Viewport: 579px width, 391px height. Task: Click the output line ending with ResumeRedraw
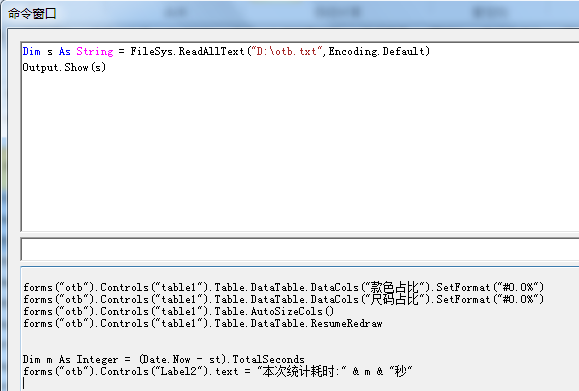click(203, 323)
